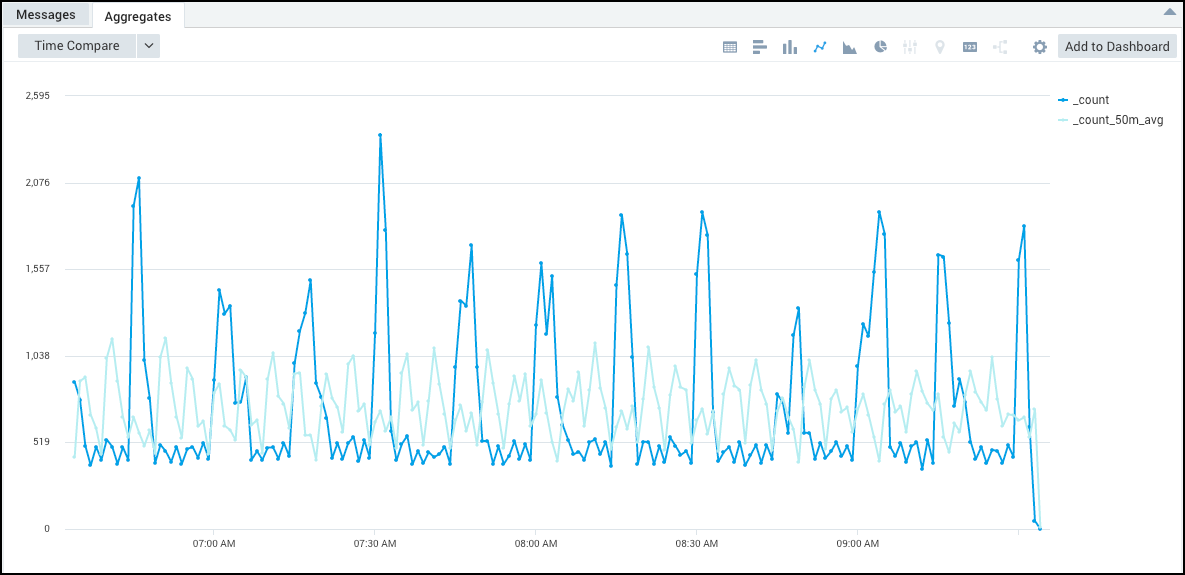This screenshot has height=575, width=1185.
Task: Select the map pin chart icon
Action: [x=939, y=47]
